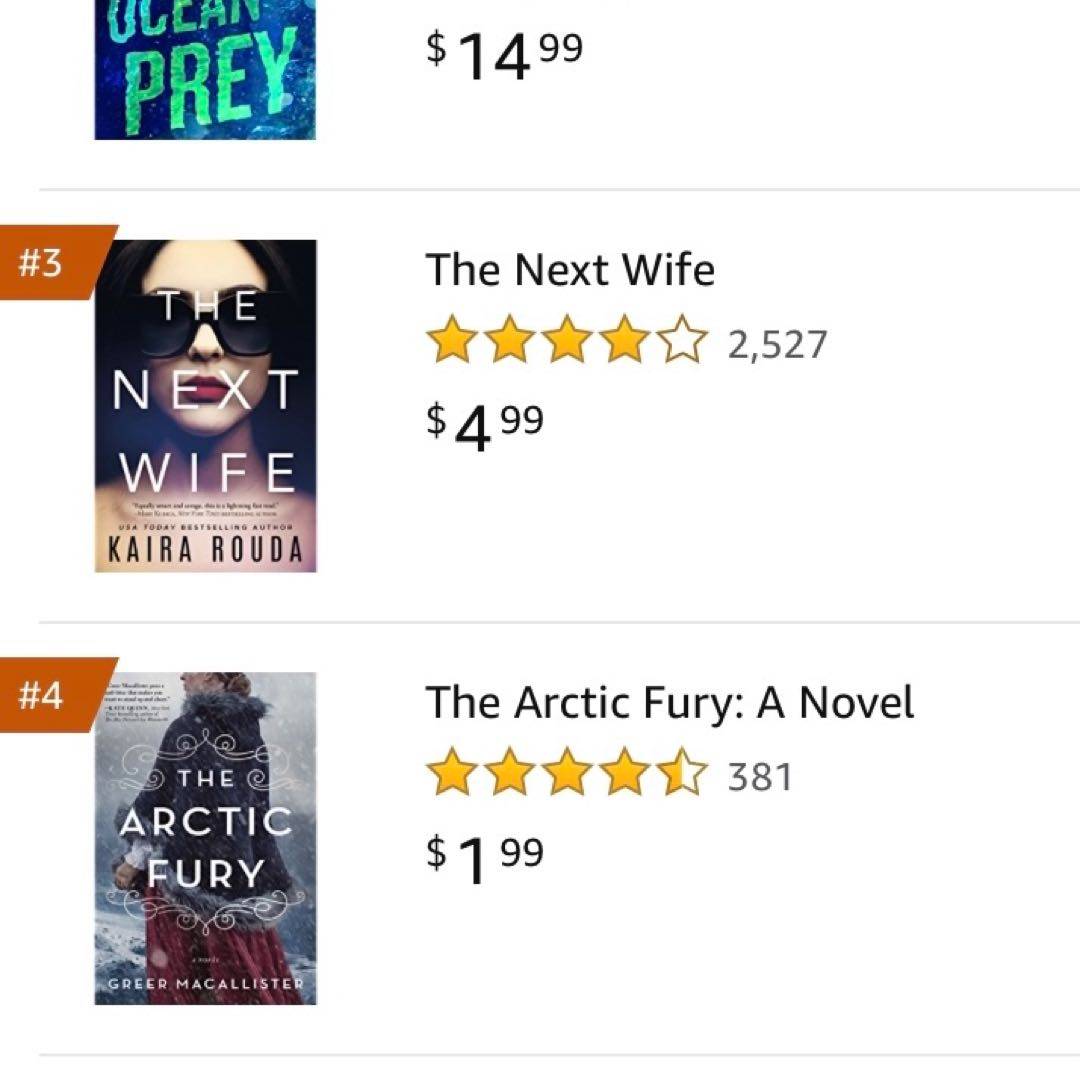Open the Ocean Prey book cover
This screenshot has width=1080, height=1080.
coord(205,70)
